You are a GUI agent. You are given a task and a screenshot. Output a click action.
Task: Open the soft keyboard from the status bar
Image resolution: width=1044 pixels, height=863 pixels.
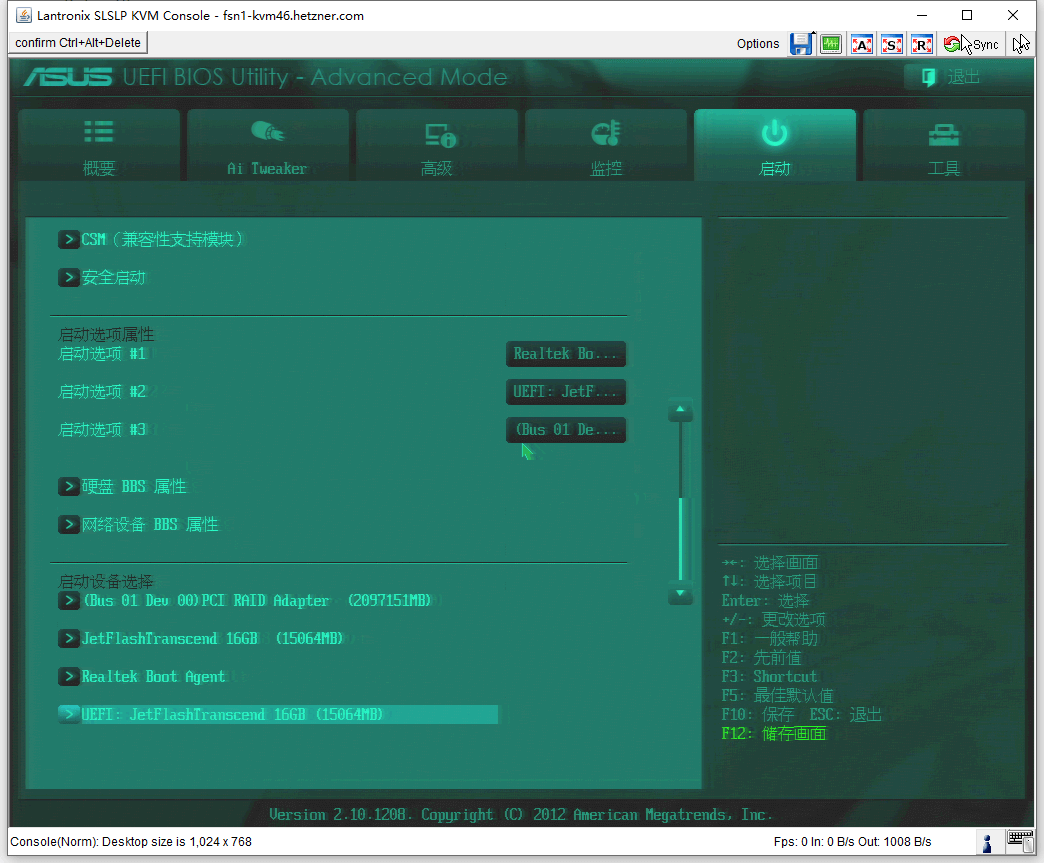(1021, 842)
